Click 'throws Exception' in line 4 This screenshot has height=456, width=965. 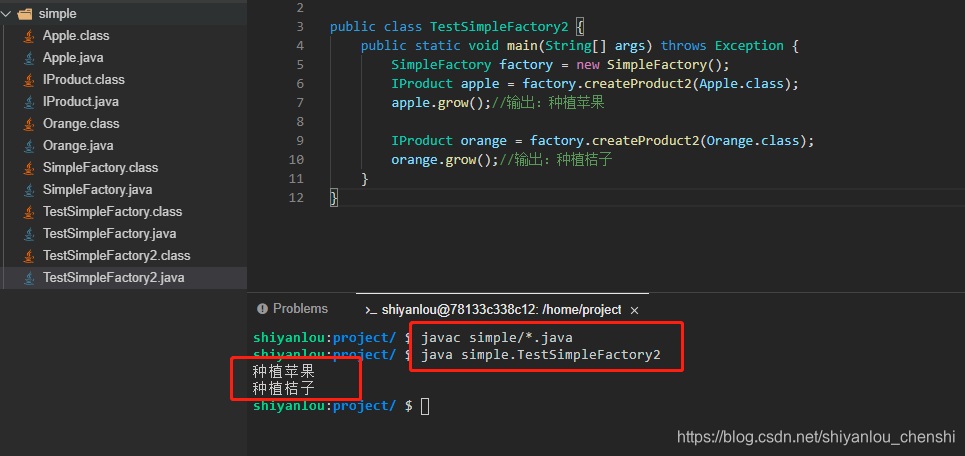(x=722, y=46)
